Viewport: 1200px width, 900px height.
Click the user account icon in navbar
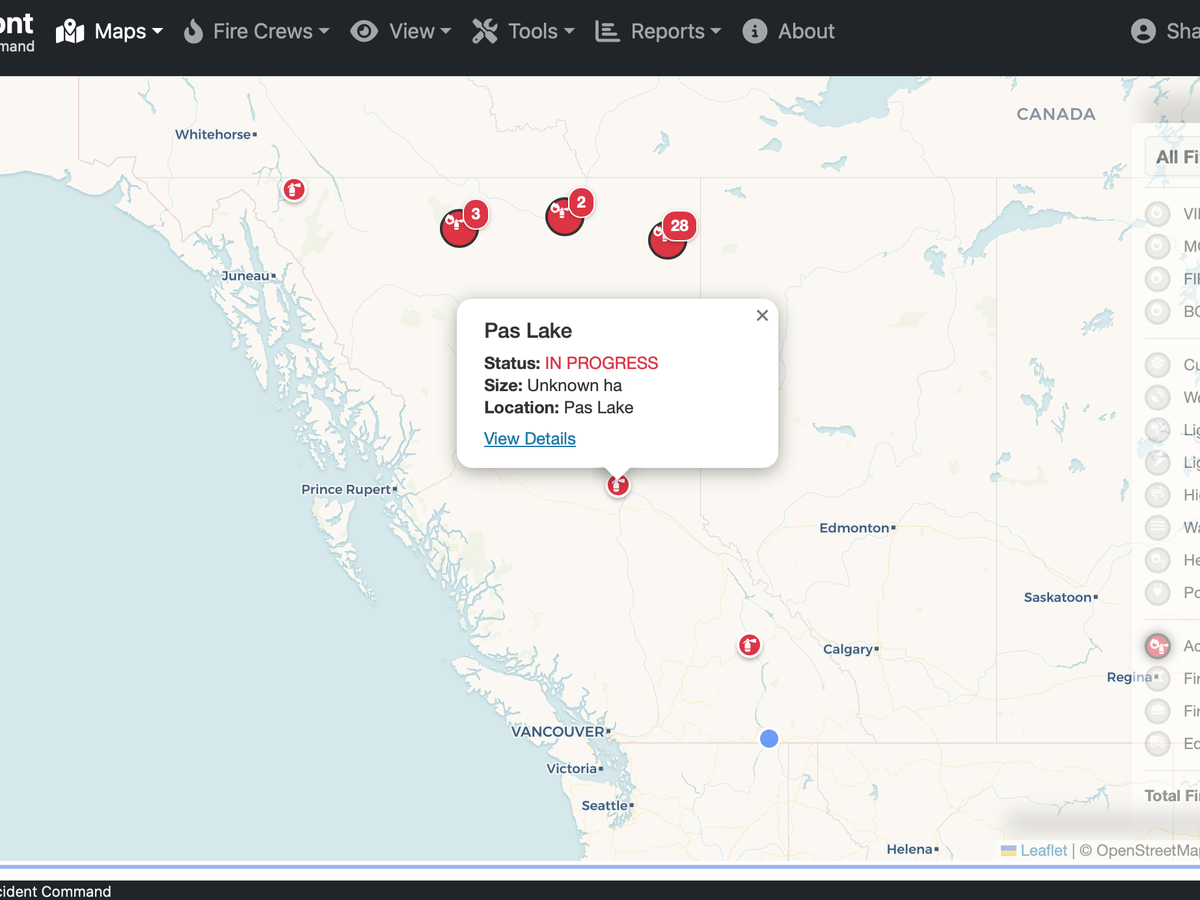(1143, 31)
